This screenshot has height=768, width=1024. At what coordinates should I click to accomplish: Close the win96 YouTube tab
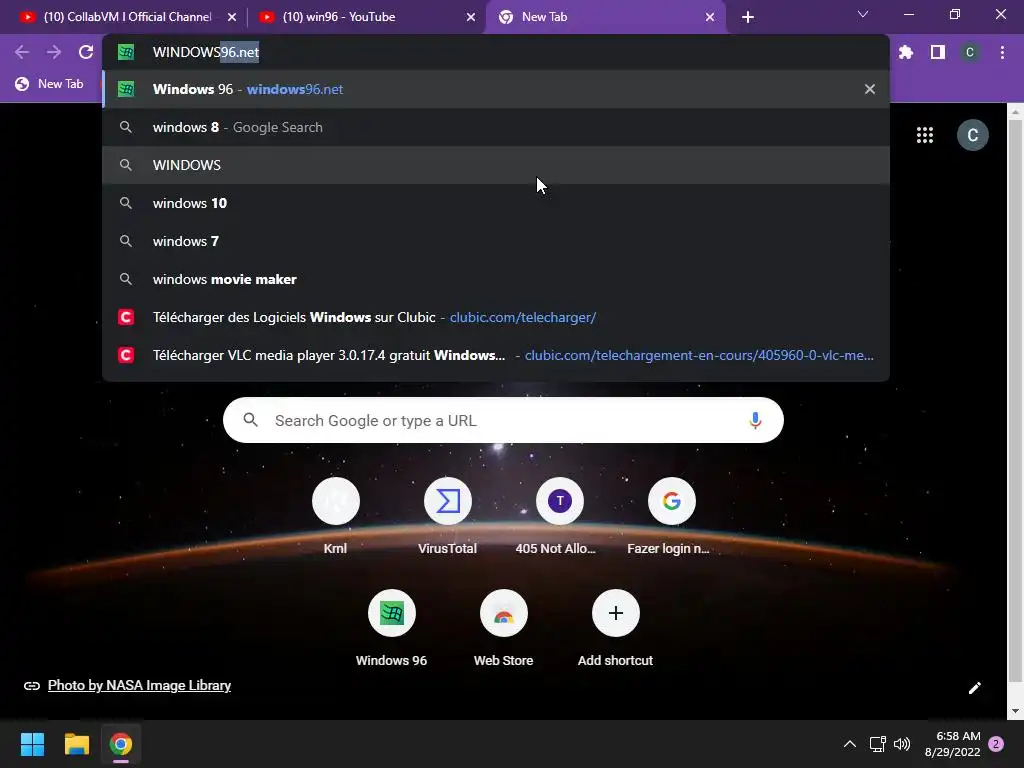471,18
